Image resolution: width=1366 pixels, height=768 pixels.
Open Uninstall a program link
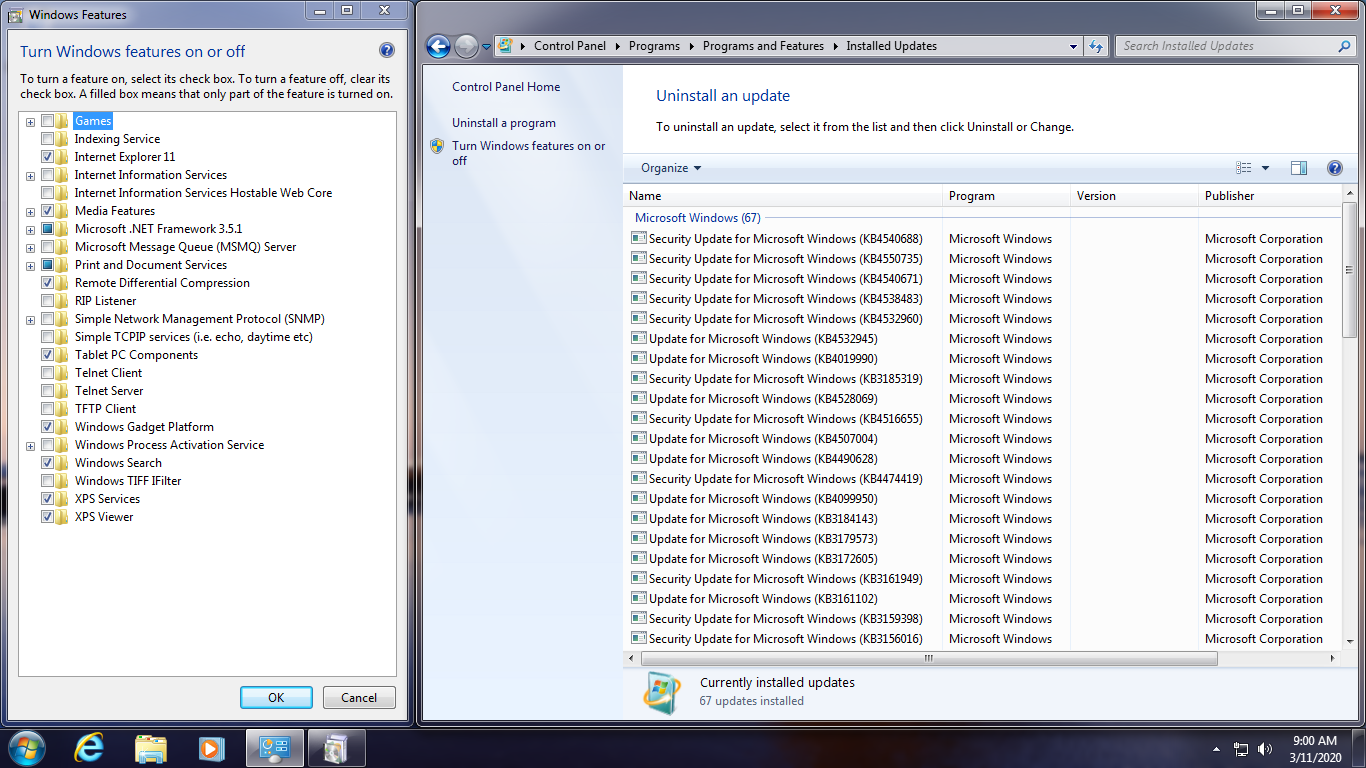(504, 123)
